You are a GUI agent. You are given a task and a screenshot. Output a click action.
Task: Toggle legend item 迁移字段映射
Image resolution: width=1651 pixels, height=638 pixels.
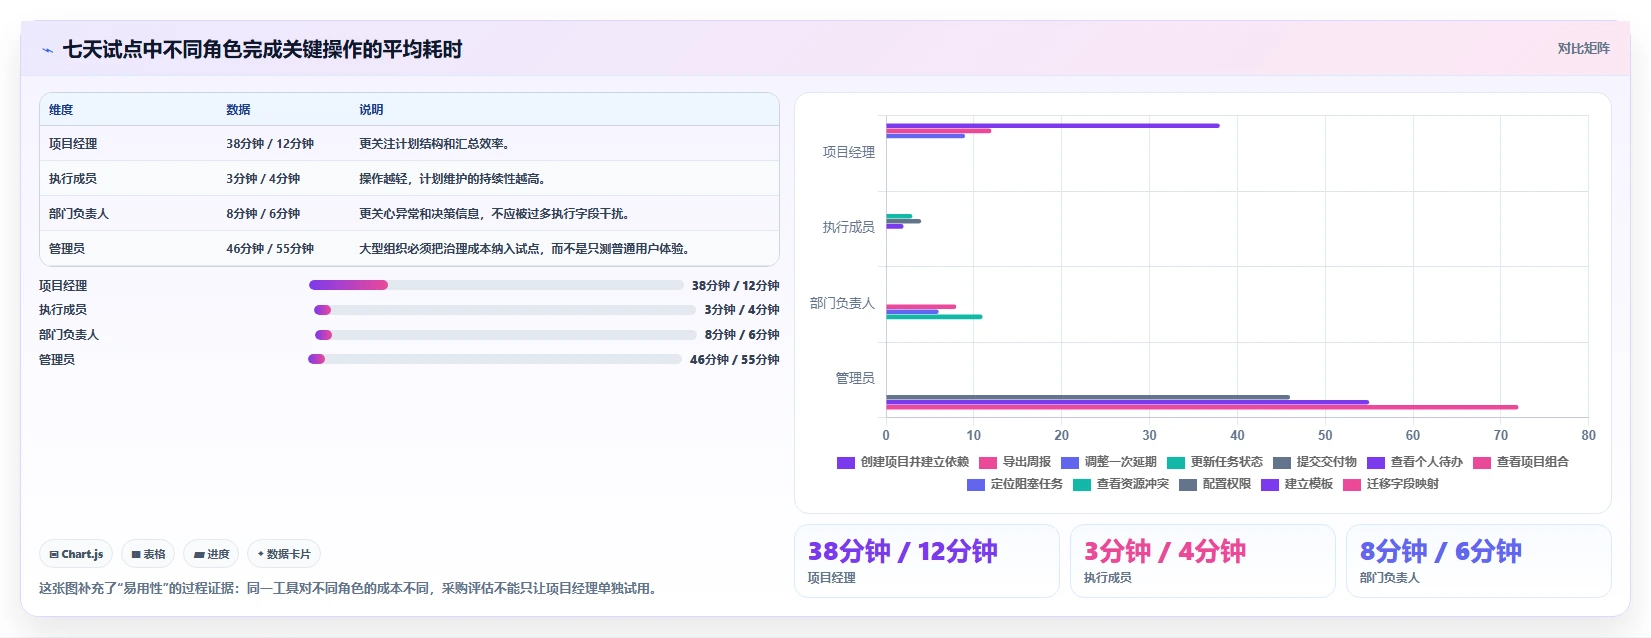click(x=1391, y=484)
